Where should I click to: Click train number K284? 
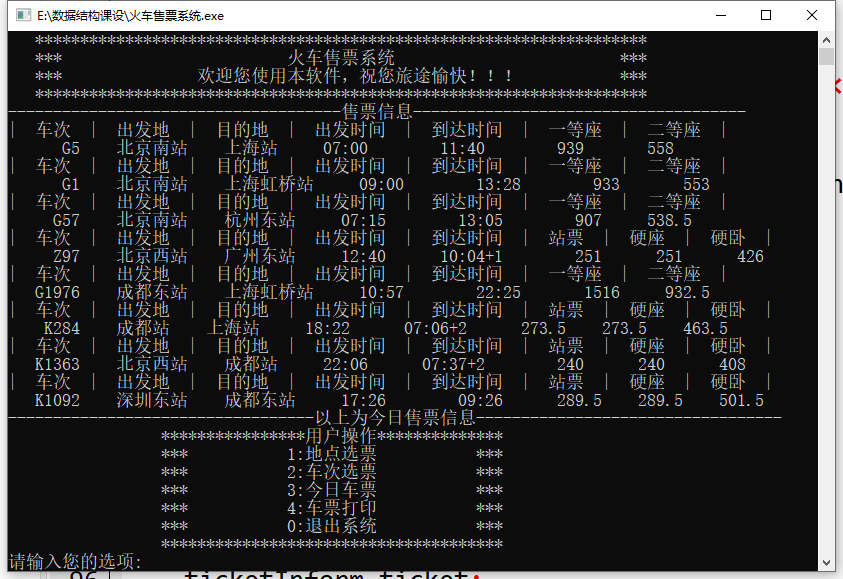pyautogui.click(x=62, y=328)
